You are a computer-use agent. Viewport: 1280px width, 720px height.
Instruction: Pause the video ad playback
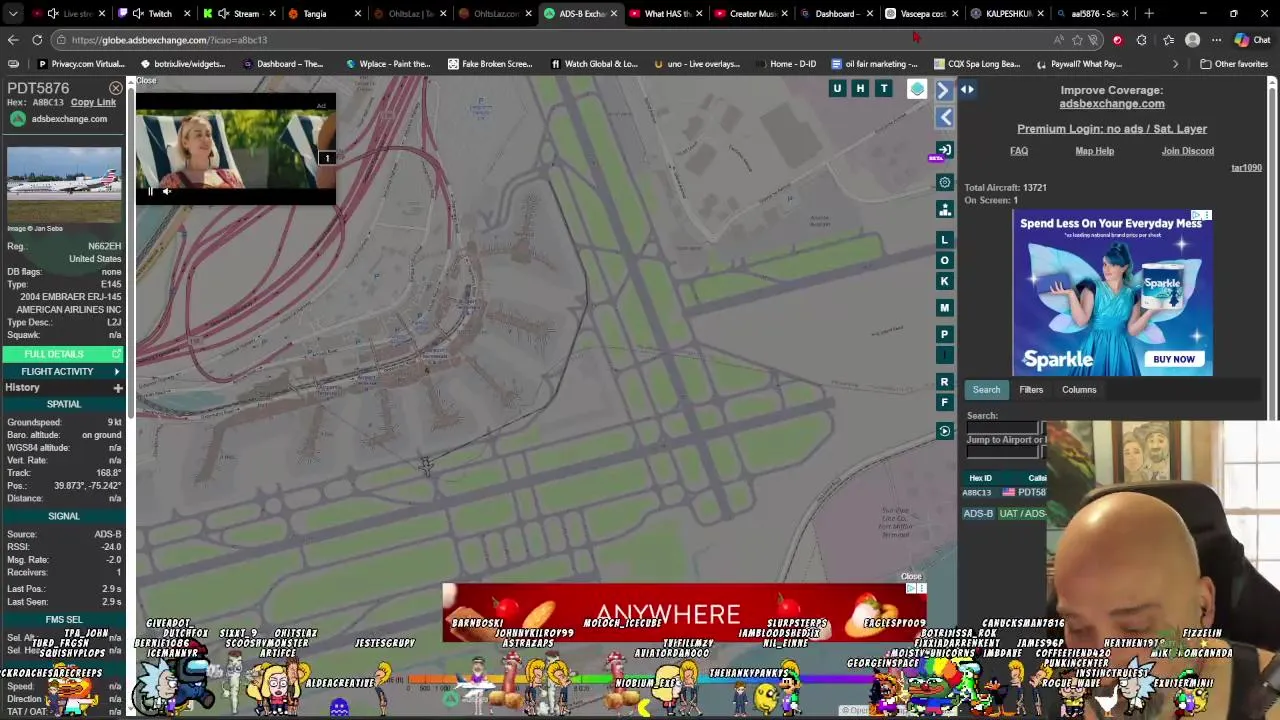click(x=151, y=191)
